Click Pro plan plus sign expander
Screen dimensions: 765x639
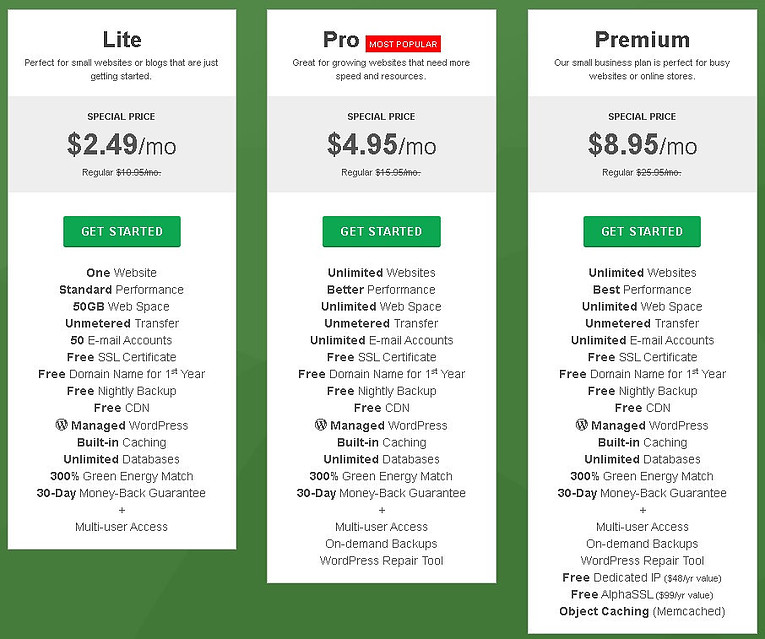(x=382, y=510)
